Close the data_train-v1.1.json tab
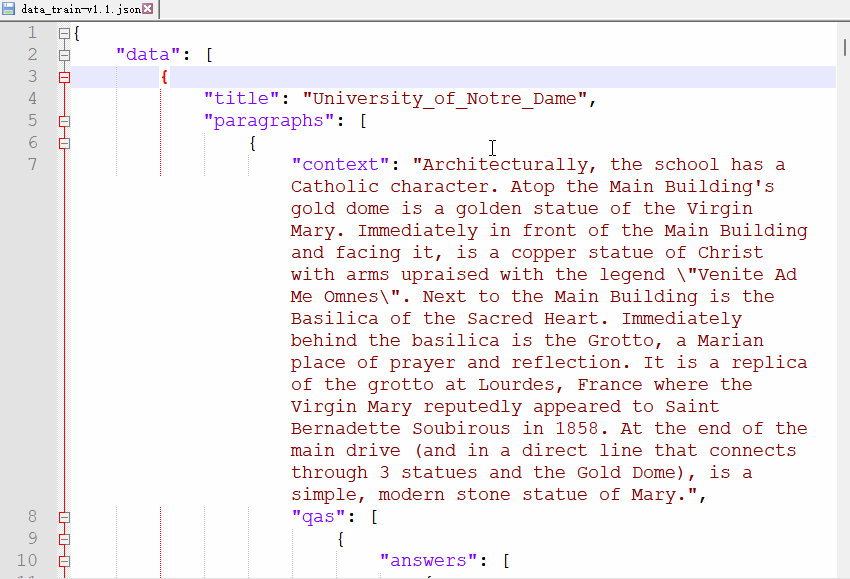This screenshot has height=579, width=850. (x=147, y=9)
